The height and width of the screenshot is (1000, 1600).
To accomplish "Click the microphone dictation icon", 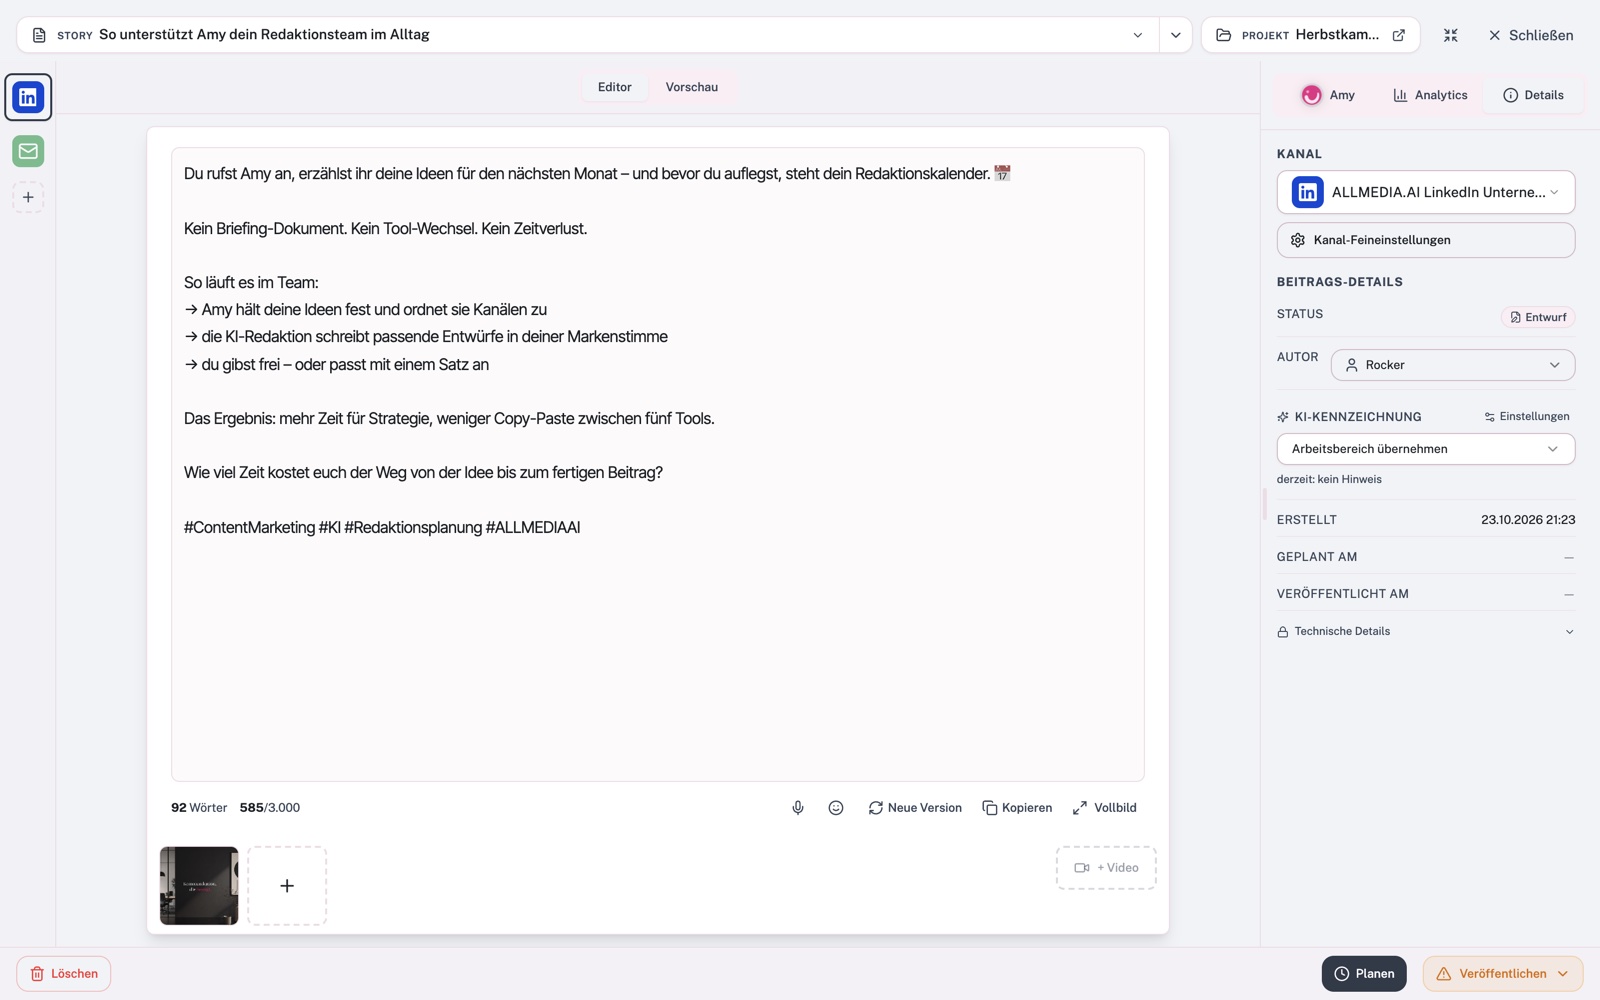I will [x=798, y=808].
